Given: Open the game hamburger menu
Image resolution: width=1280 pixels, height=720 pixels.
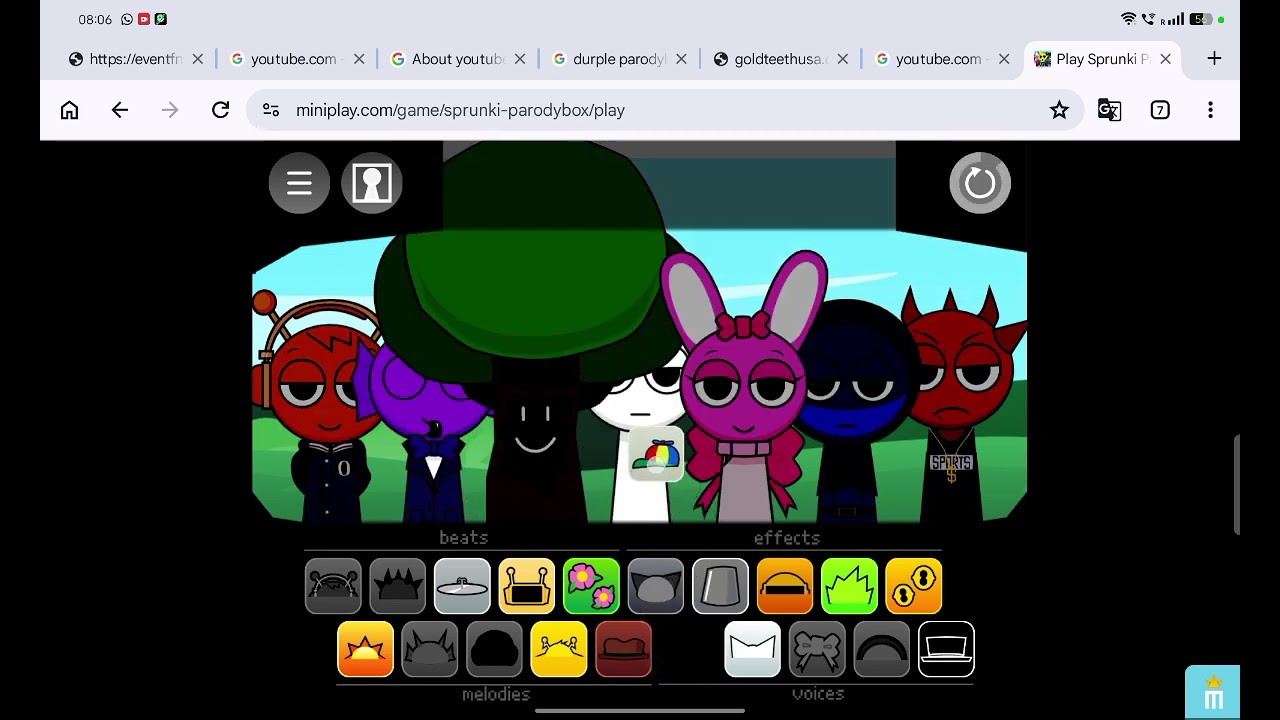Looking at the screenshot, I should click(x=299, y=183).
